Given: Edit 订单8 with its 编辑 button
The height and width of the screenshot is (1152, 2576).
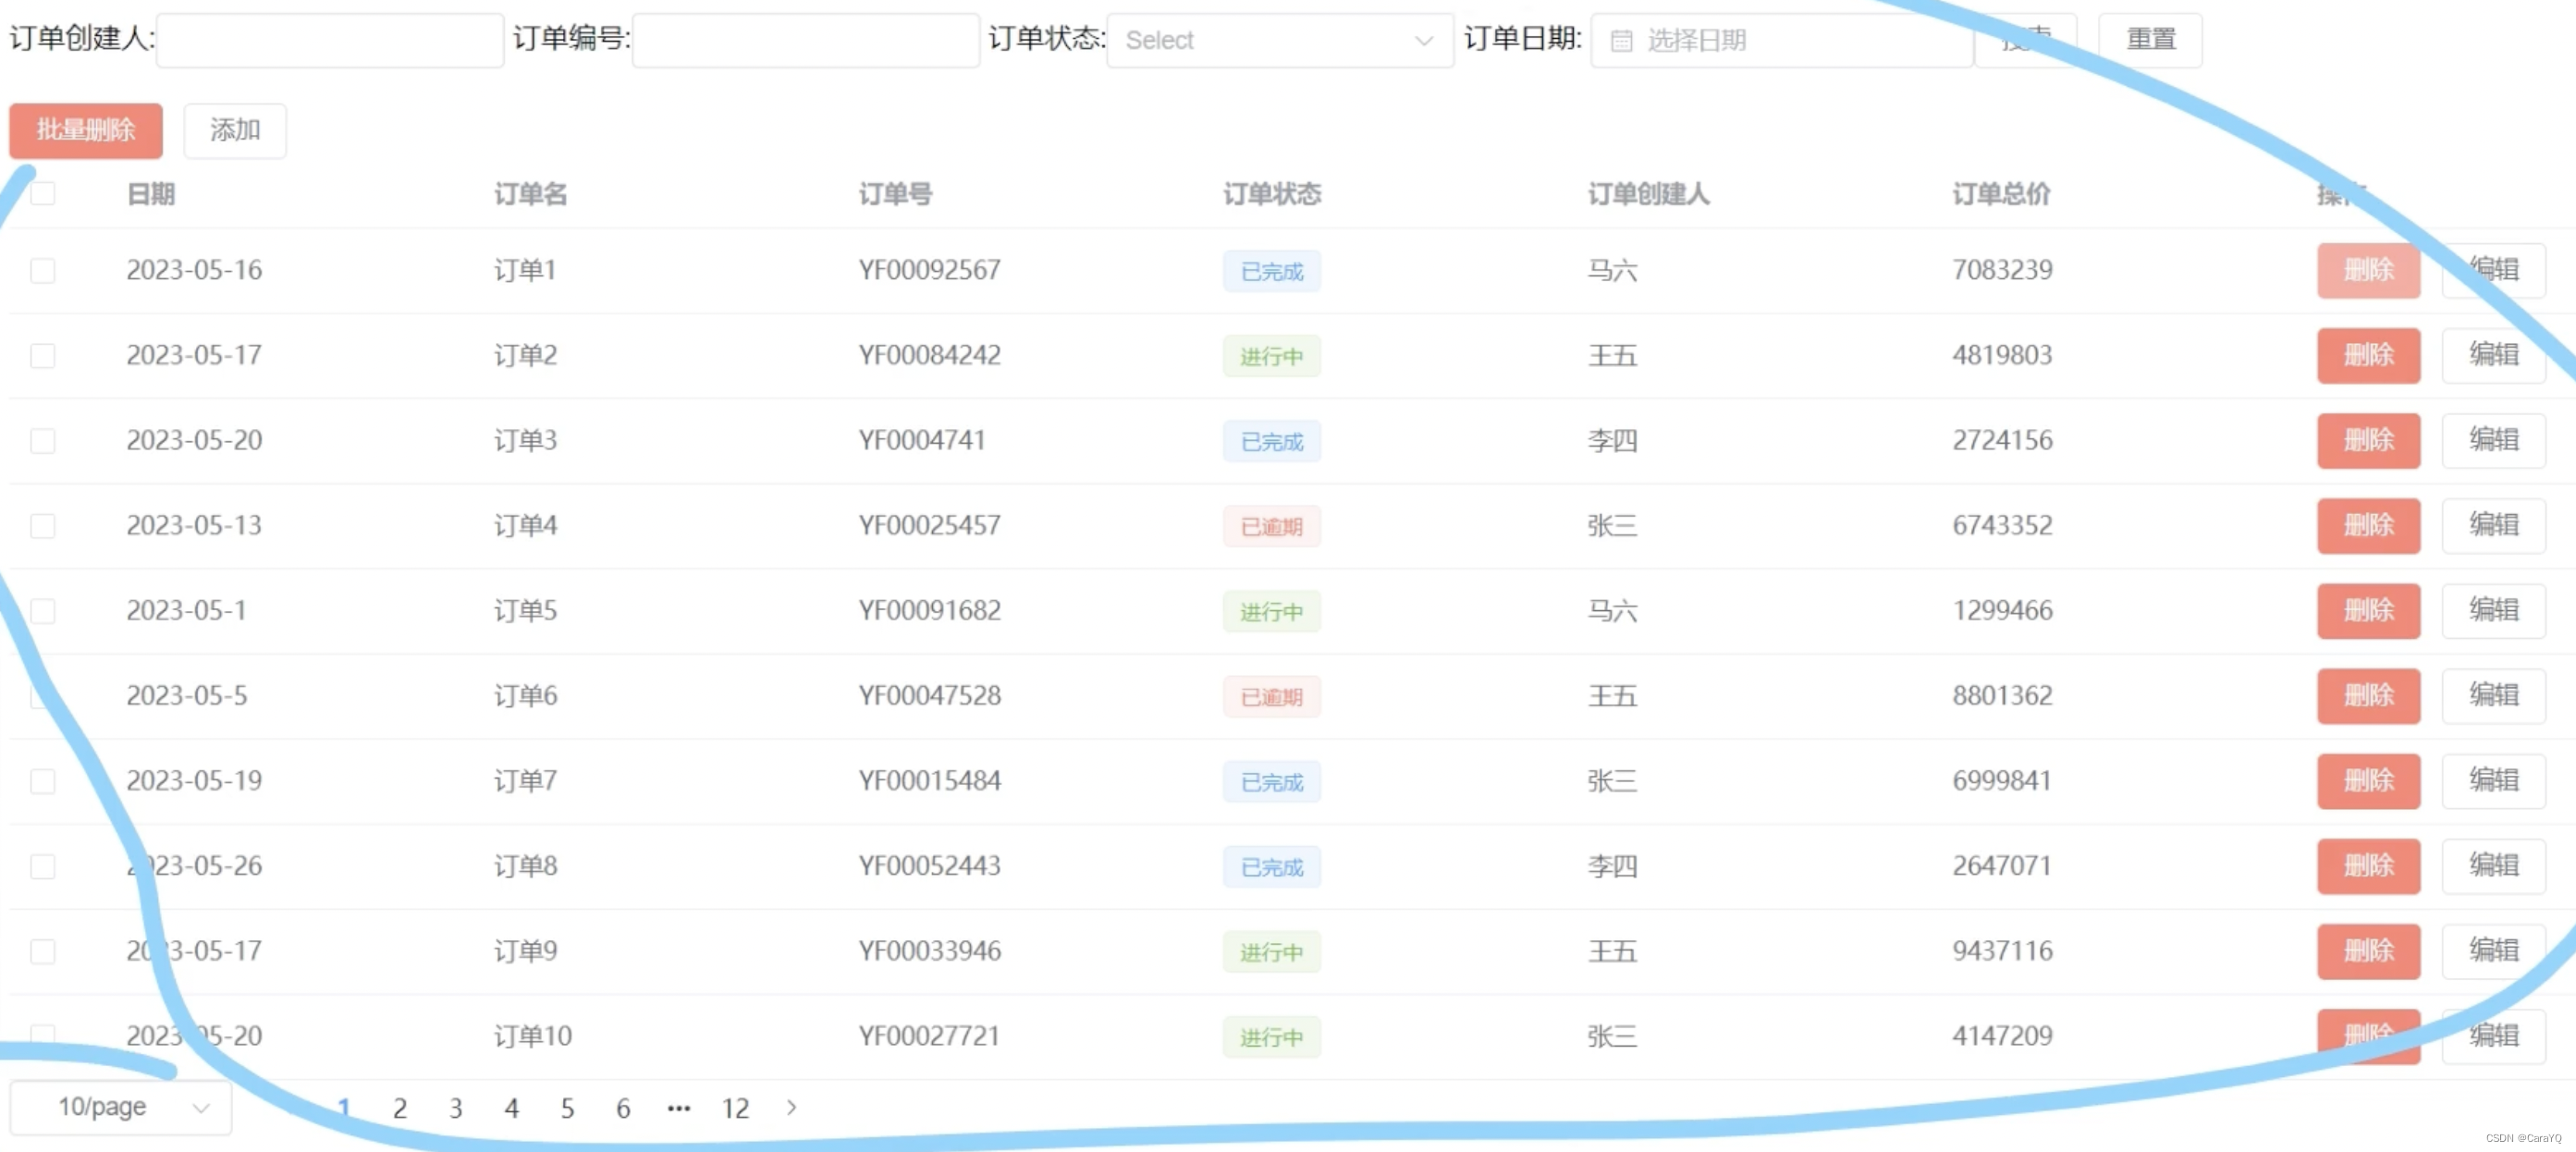Looking at the screenshot, I should coord(2493,865).
